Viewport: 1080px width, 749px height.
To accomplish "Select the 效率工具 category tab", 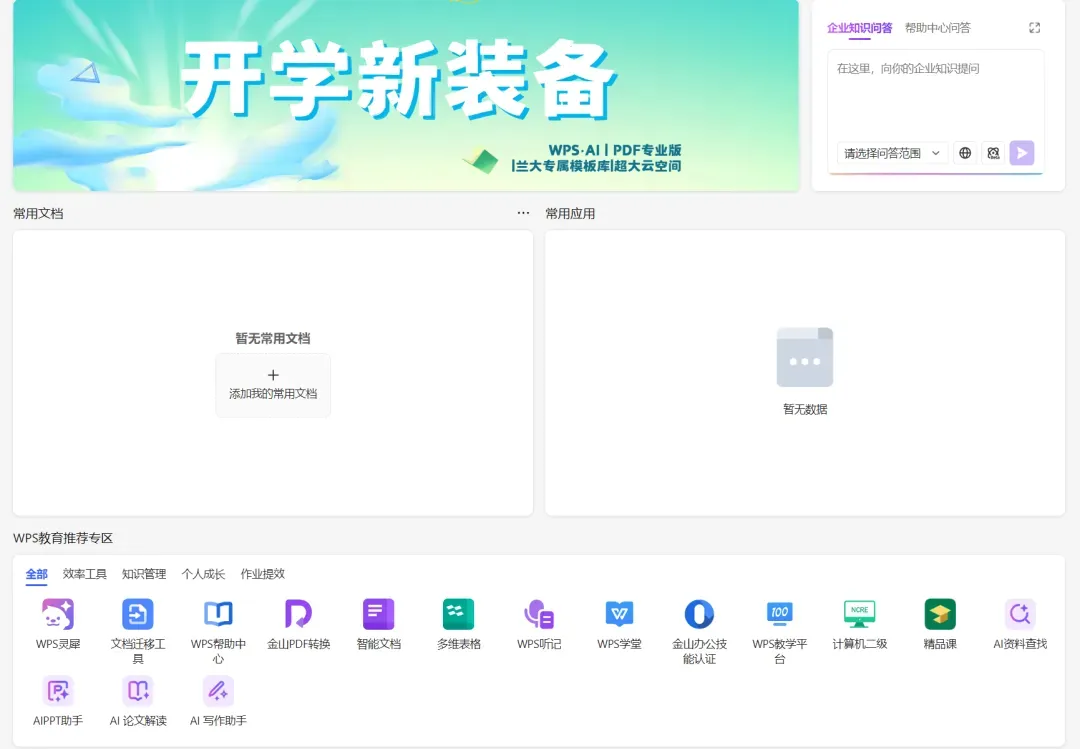I will tap(85, 574).
